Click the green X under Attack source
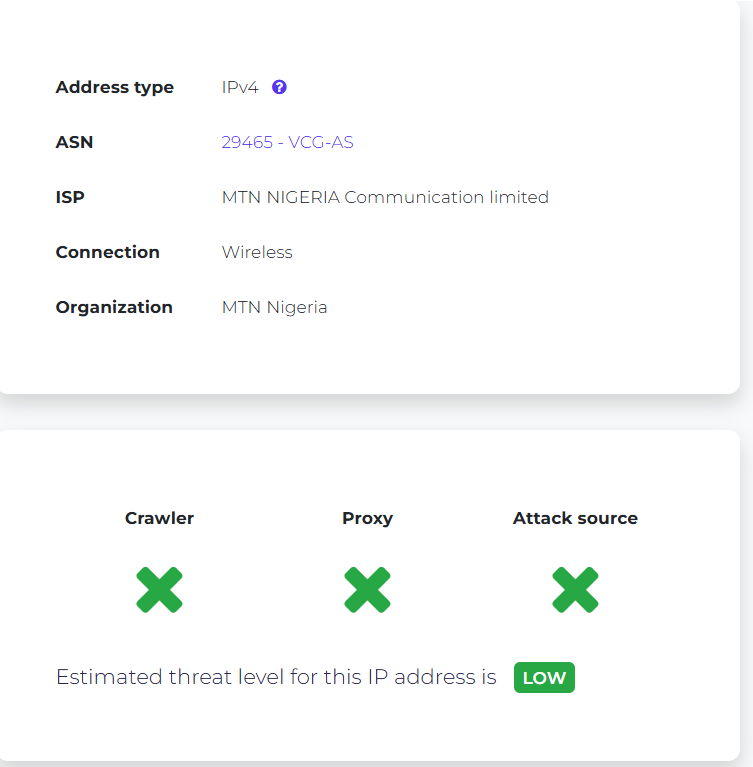Viewport: 753px width, 767px height. click(x=575, y=590)
